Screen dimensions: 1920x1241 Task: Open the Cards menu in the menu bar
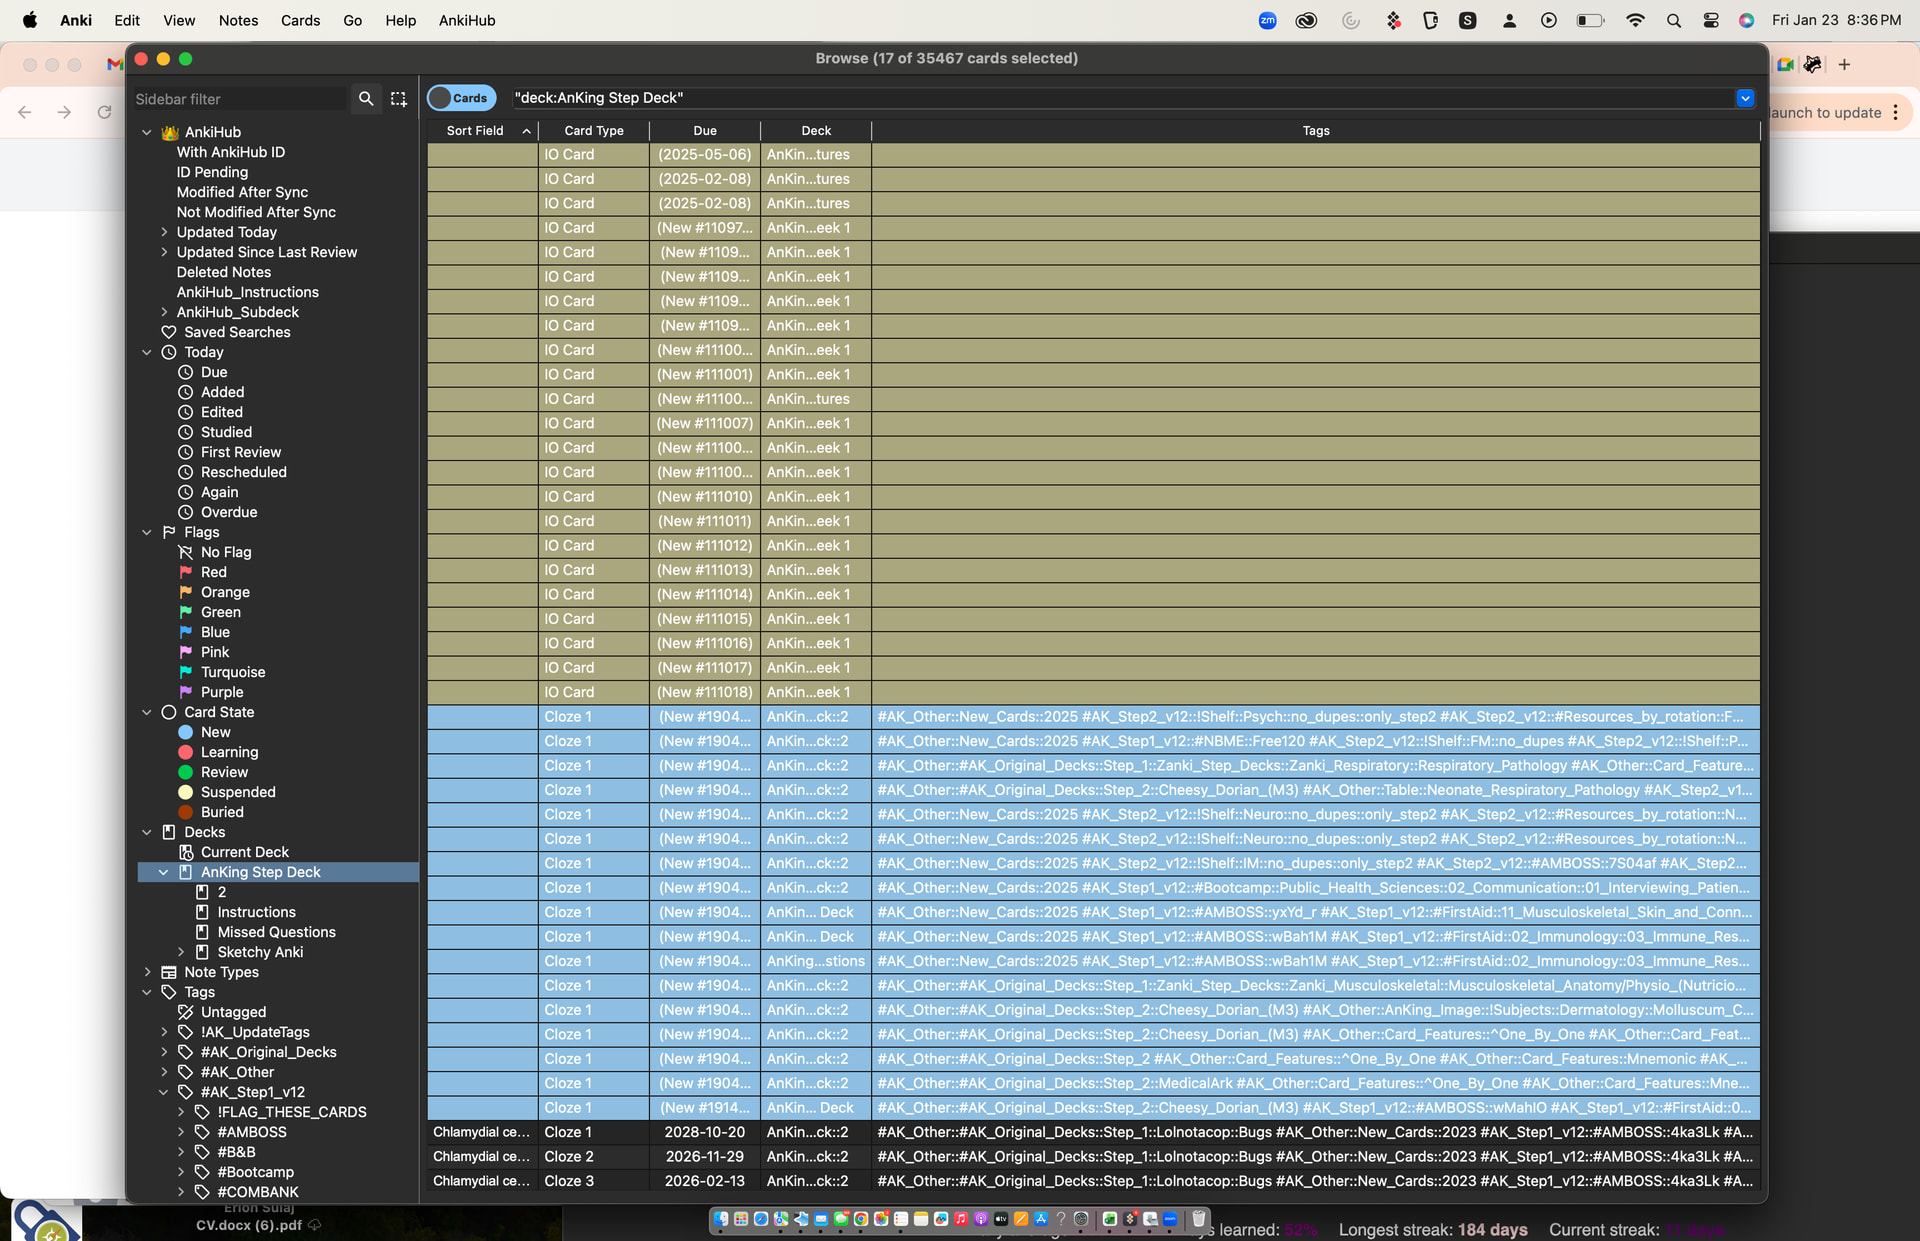click(300, 20)
